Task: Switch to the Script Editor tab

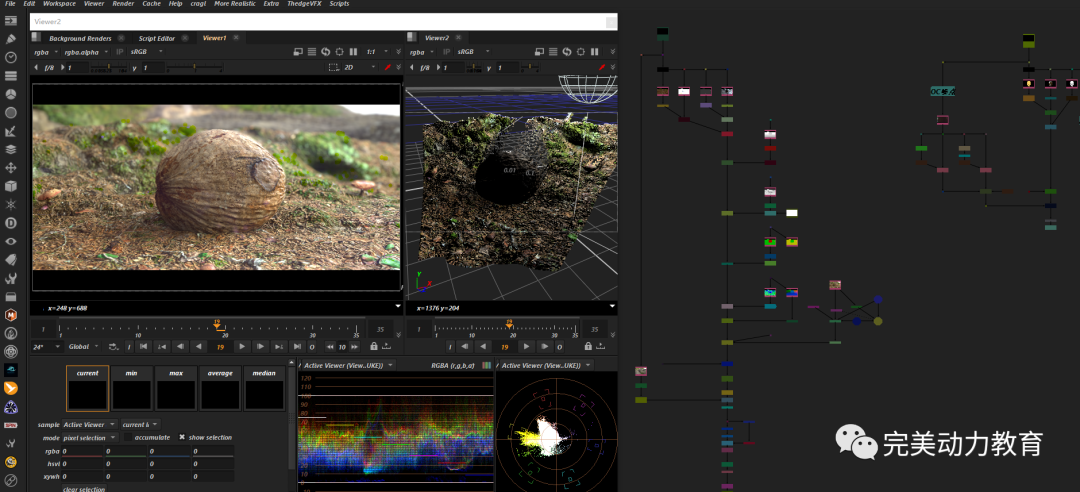Action: point(156,38)
